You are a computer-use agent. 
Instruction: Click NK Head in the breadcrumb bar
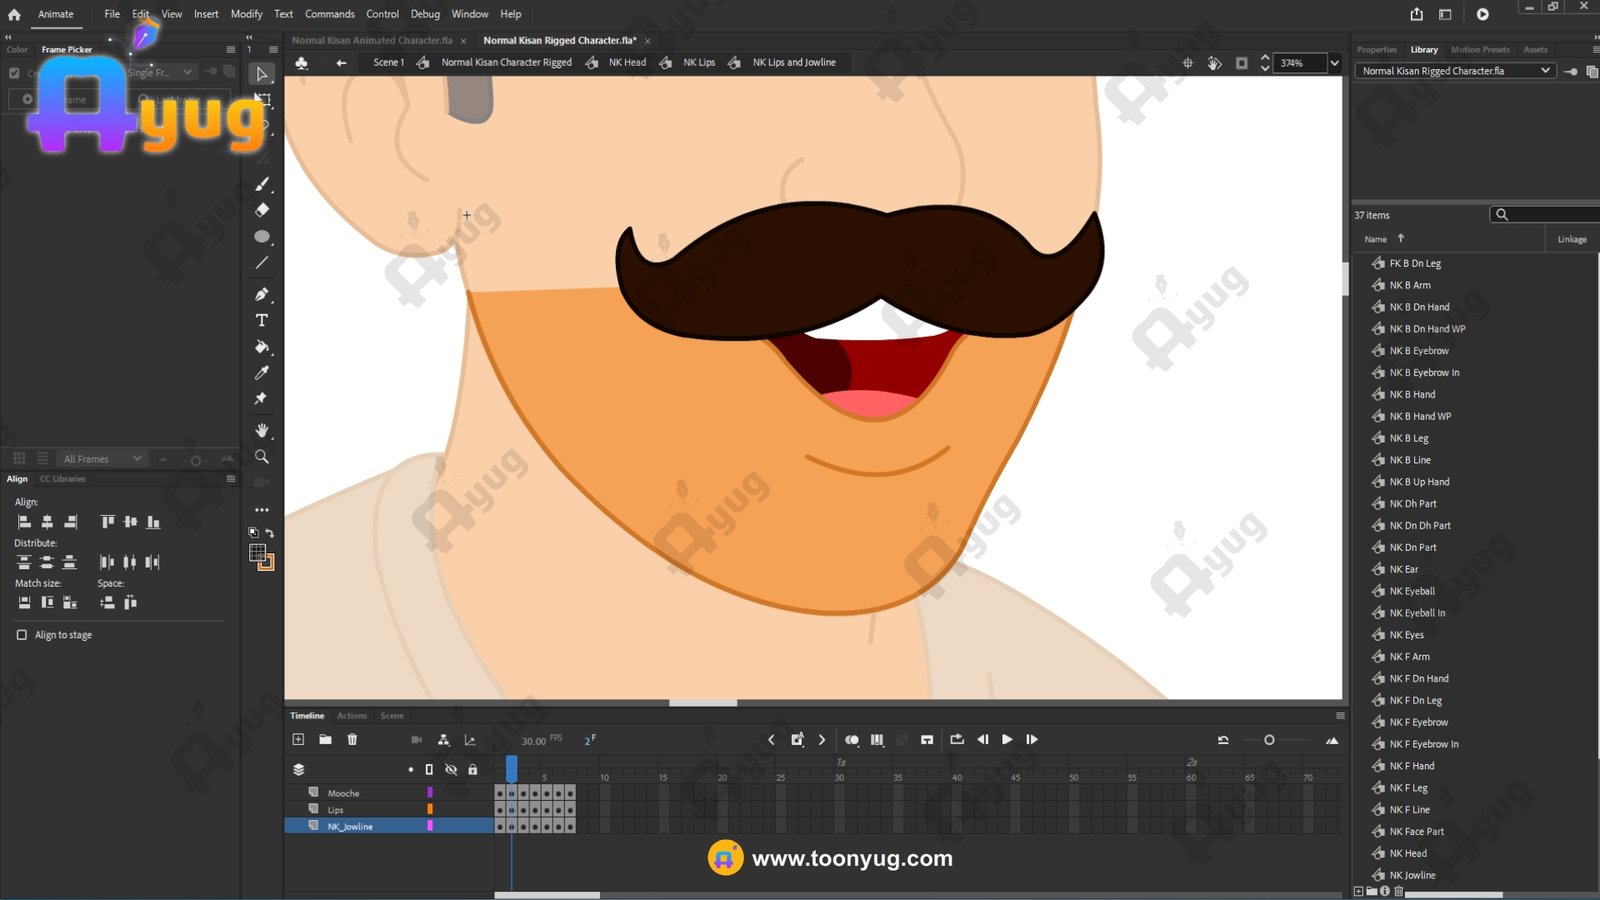627,62
